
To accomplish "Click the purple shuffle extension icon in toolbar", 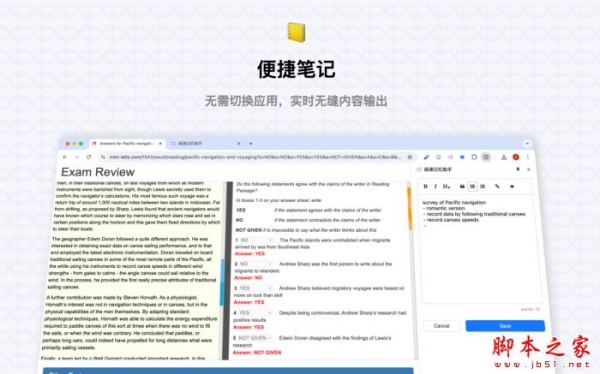I will pyautogui.click(x=450, y=157).
